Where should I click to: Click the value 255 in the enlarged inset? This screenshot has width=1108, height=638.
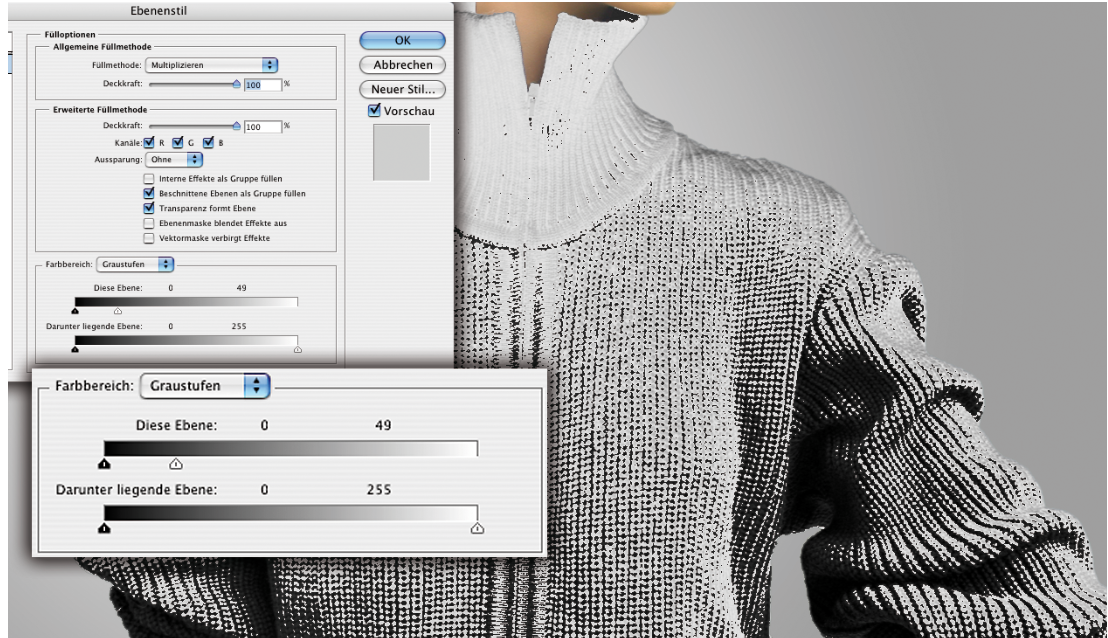tap(379, 490)
